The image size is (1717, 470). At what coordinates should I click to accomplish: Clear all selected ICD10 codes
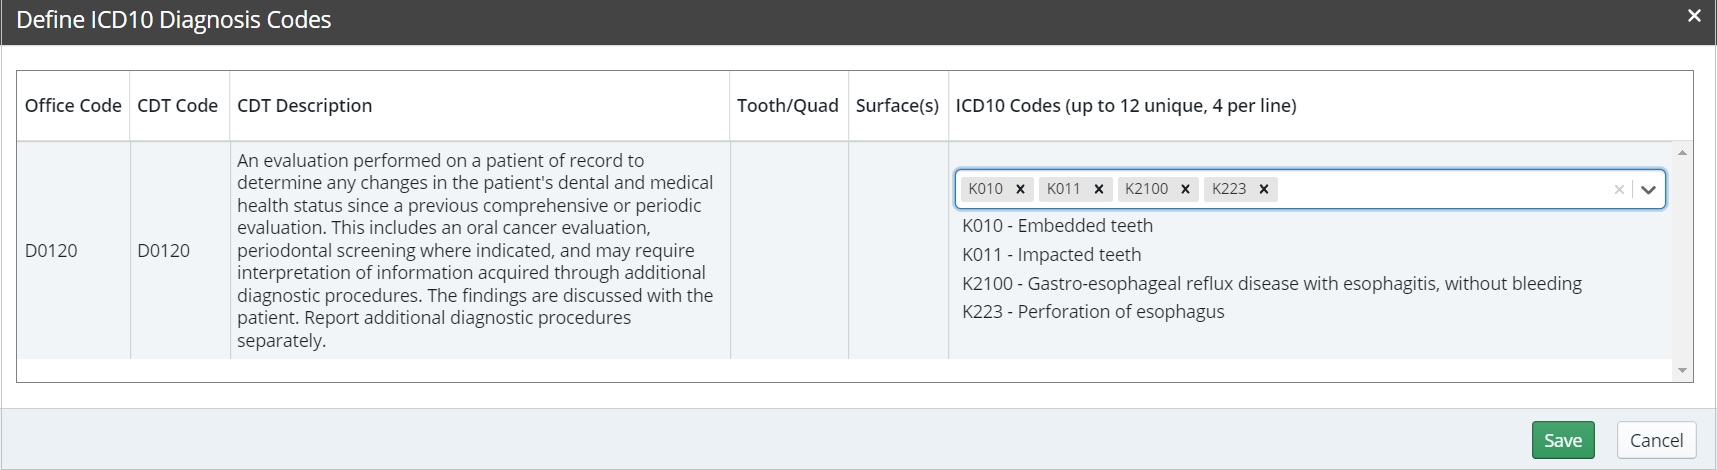click(1619, 189)
